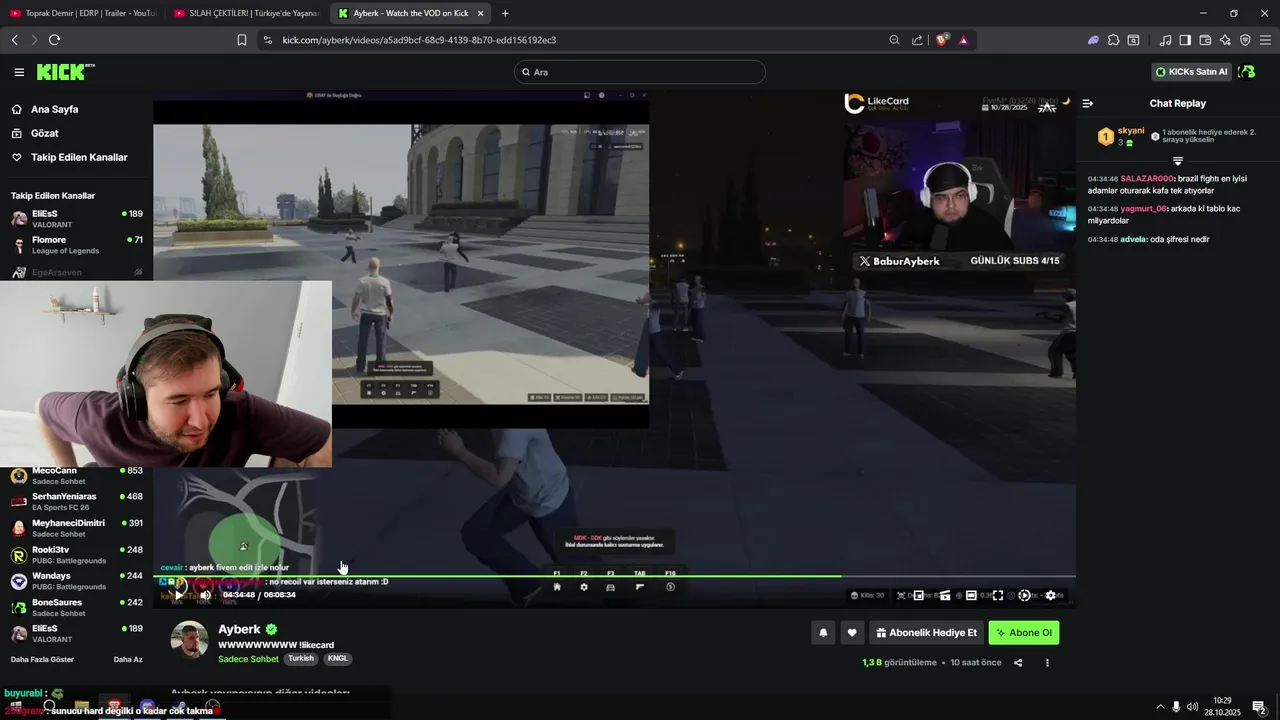This screenshot has width=1280, height=720.
Task: Switch to Toprak Demir EDRP Trailer tab
Action: pos(83,13)
